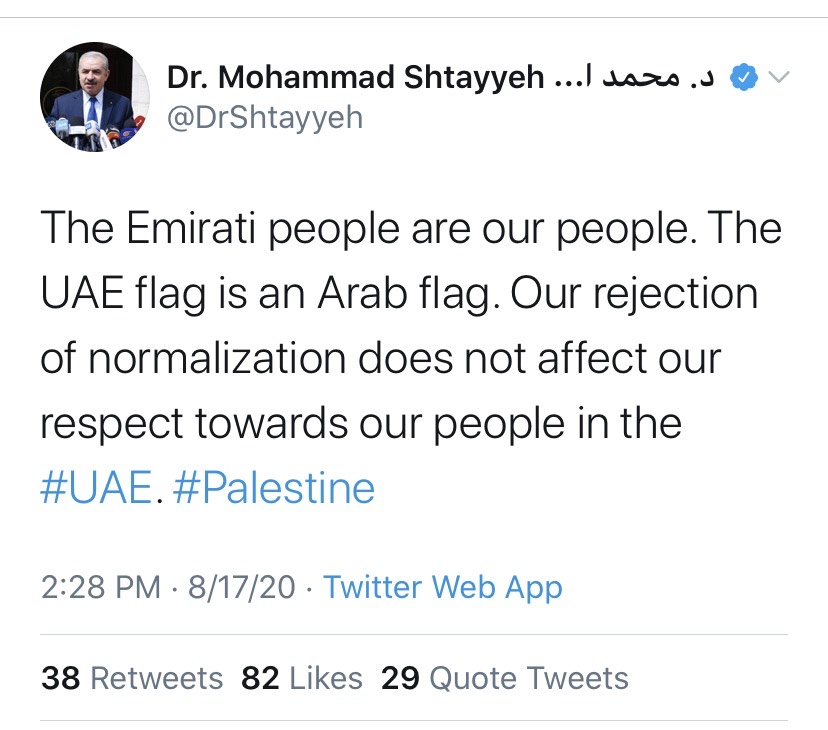This screenshot has height=730, width=828.
Task: Open the 29 Quote Tweets list
Action: point(505,678)
